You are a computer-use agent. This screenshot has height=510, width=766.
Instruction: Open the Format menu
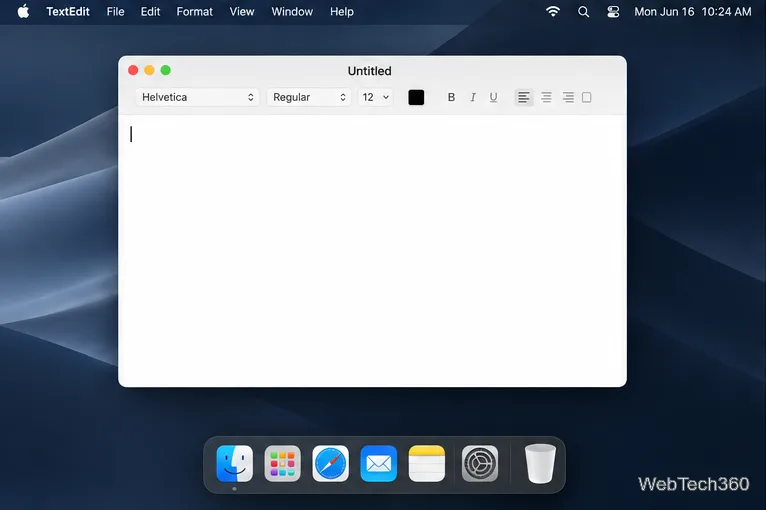[x=194, y=12]
